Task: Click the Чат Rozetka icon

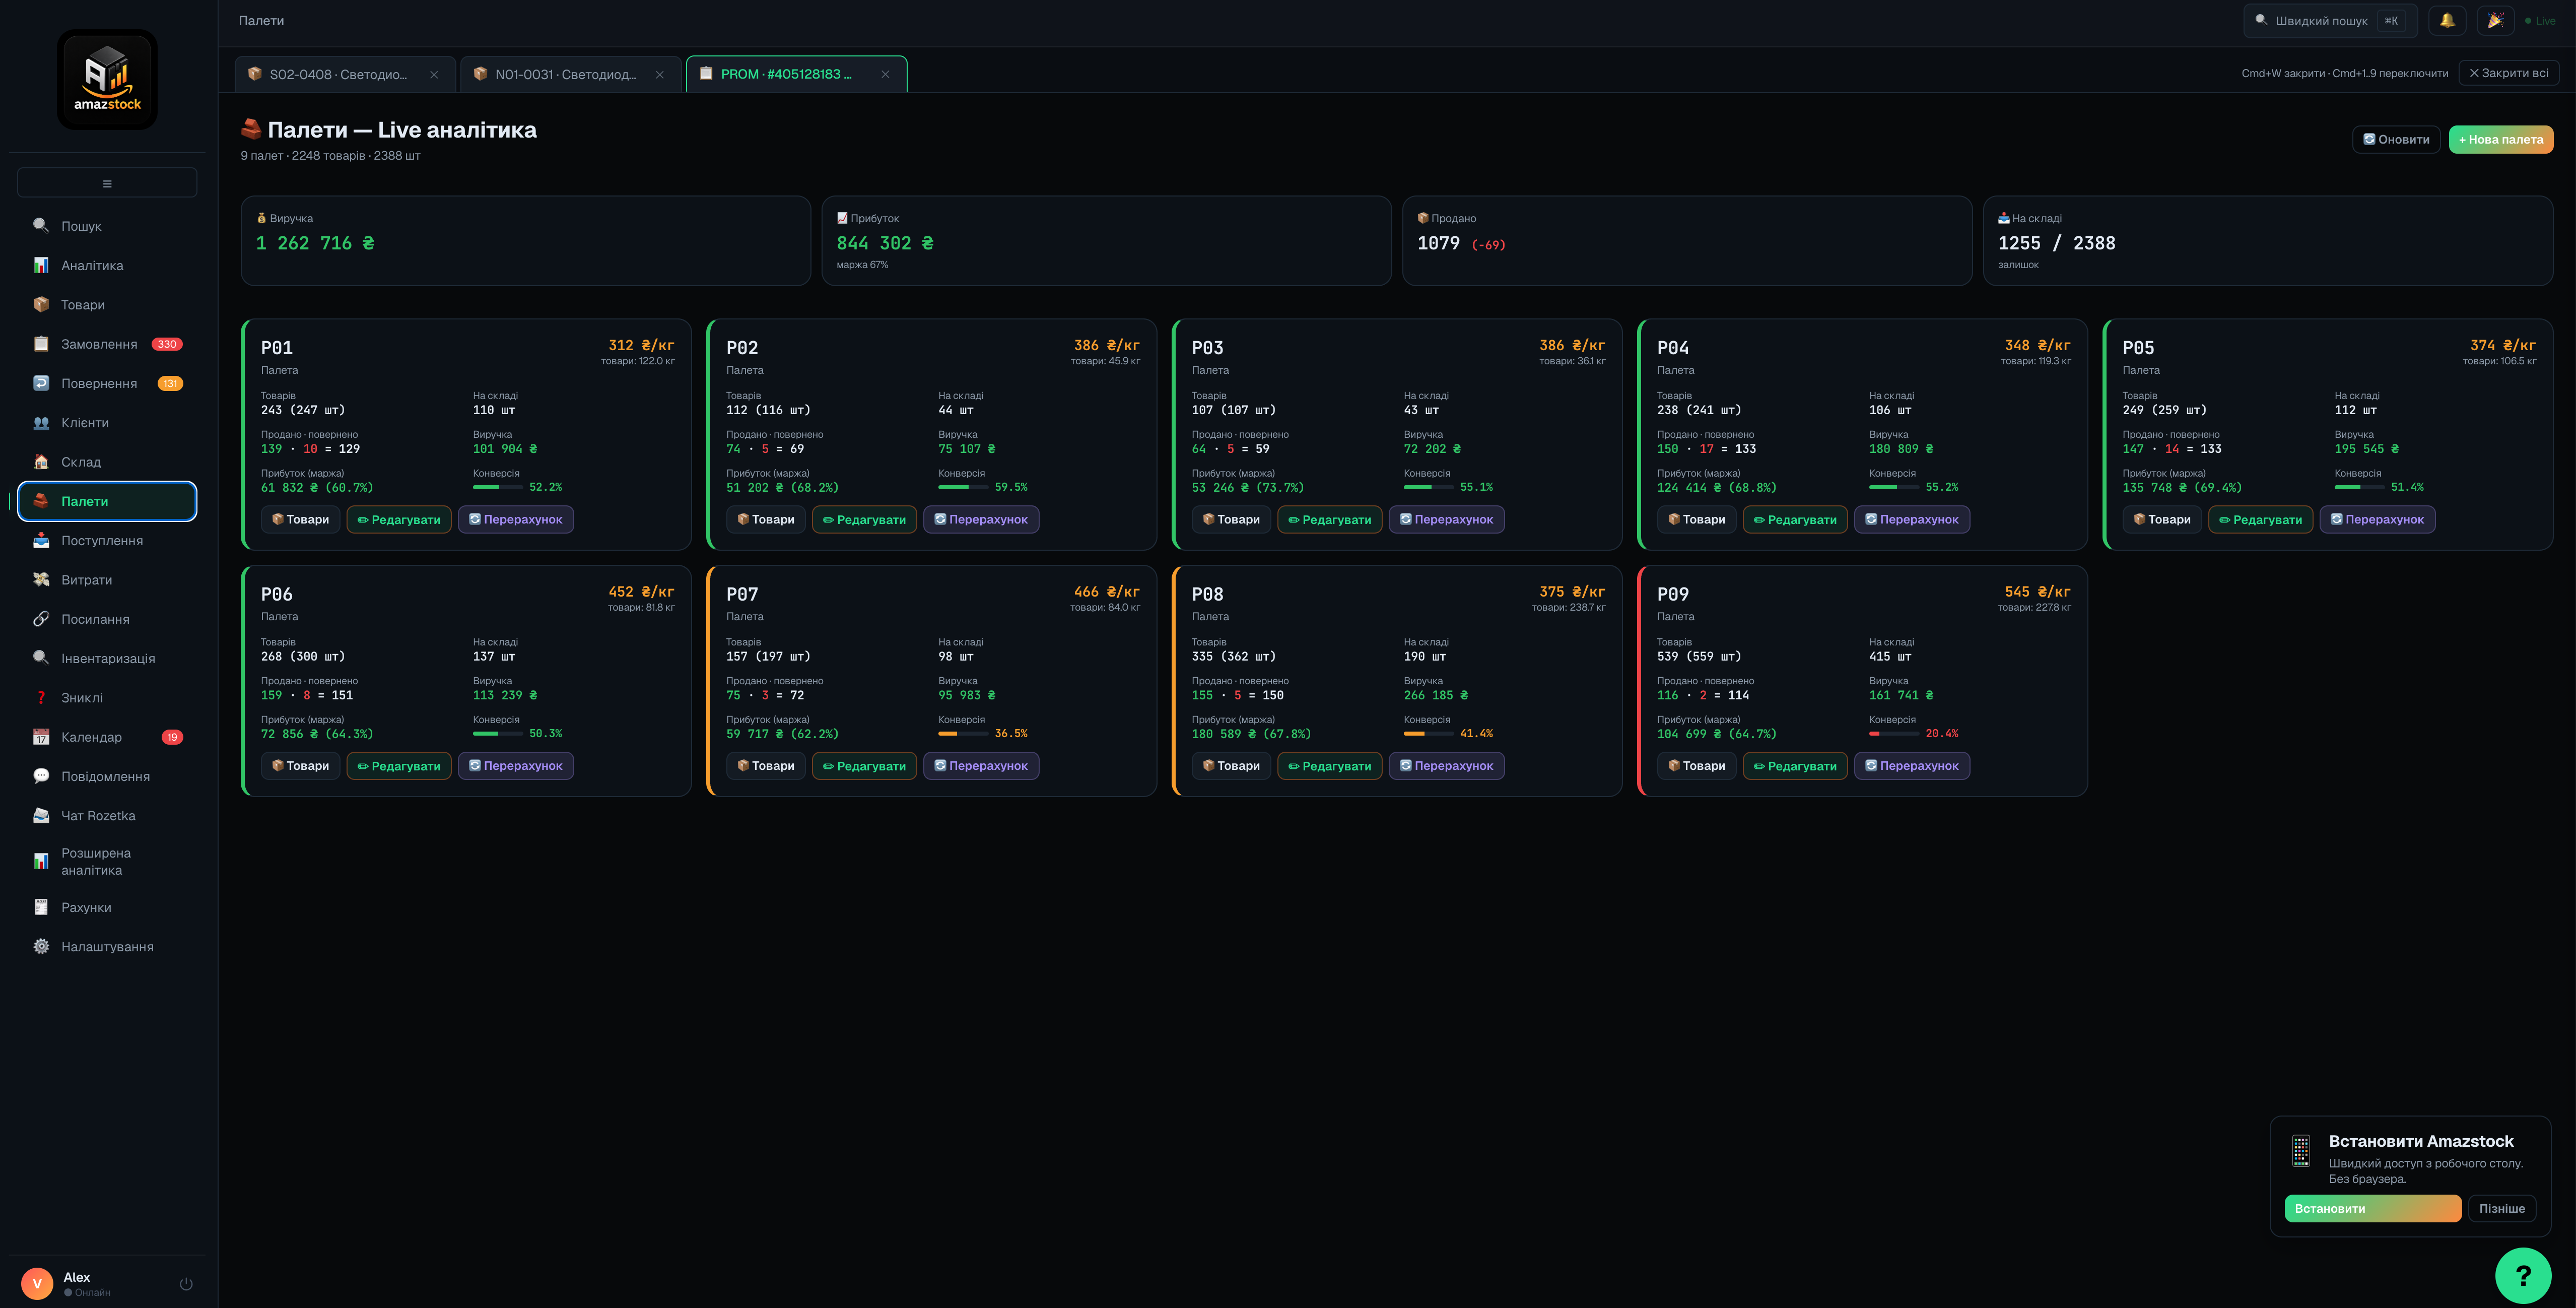Action: pos(41,816)
